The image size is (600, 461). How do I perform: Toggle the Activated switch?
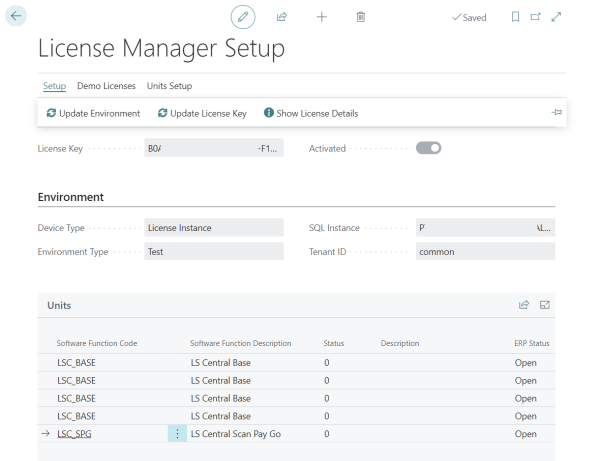428,148
